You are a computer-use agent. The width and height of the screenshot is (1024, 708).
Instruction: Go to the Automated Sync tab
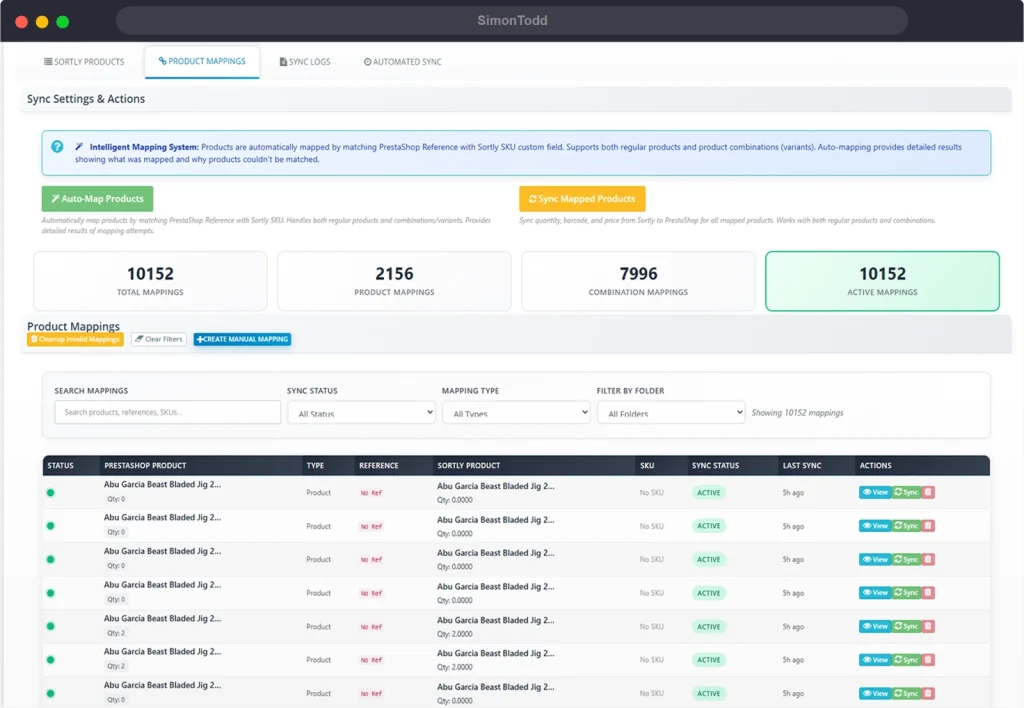point(403,62)
